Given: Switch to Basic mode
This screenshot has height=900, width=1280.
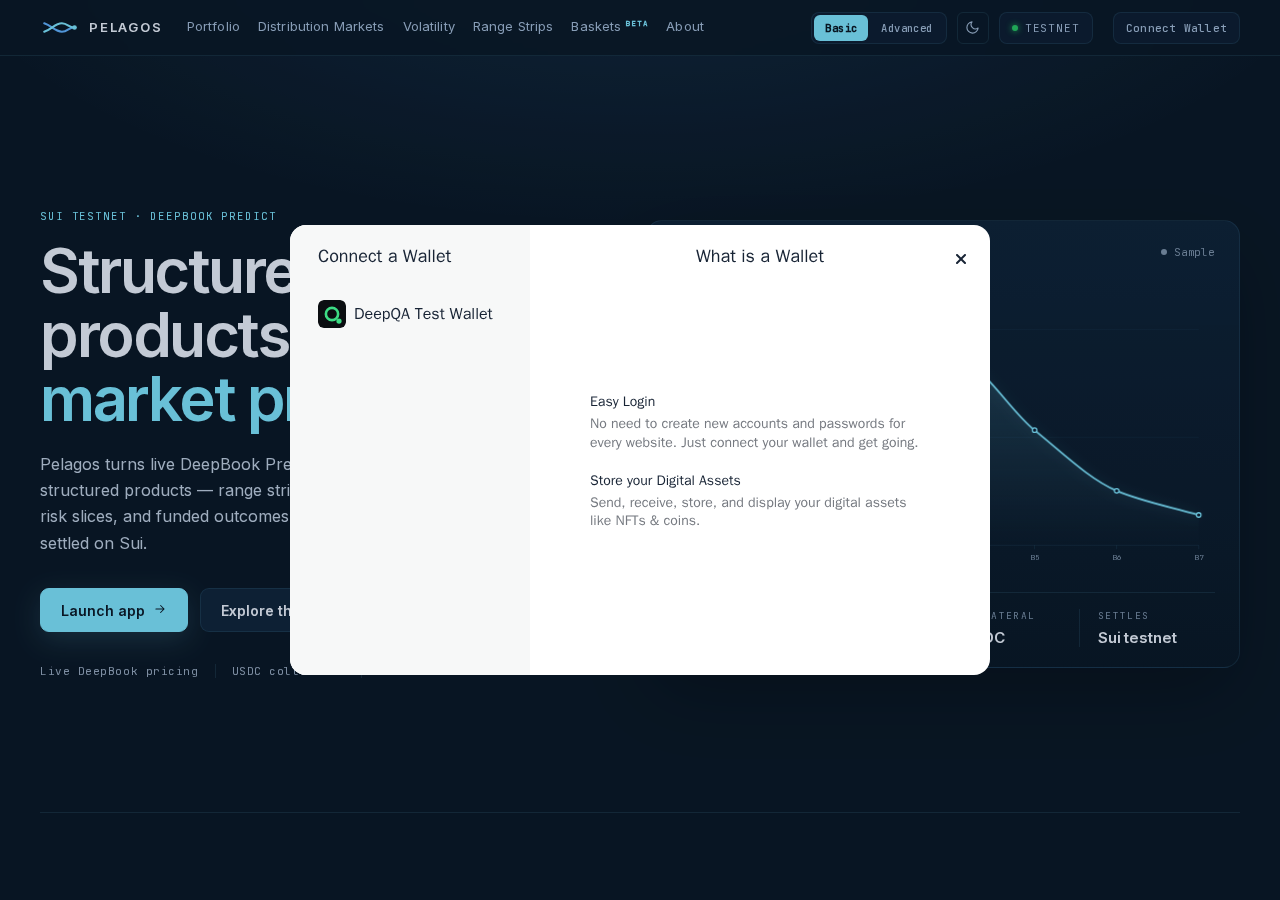Looking at the screenshot, I should (x=841, y=28).
